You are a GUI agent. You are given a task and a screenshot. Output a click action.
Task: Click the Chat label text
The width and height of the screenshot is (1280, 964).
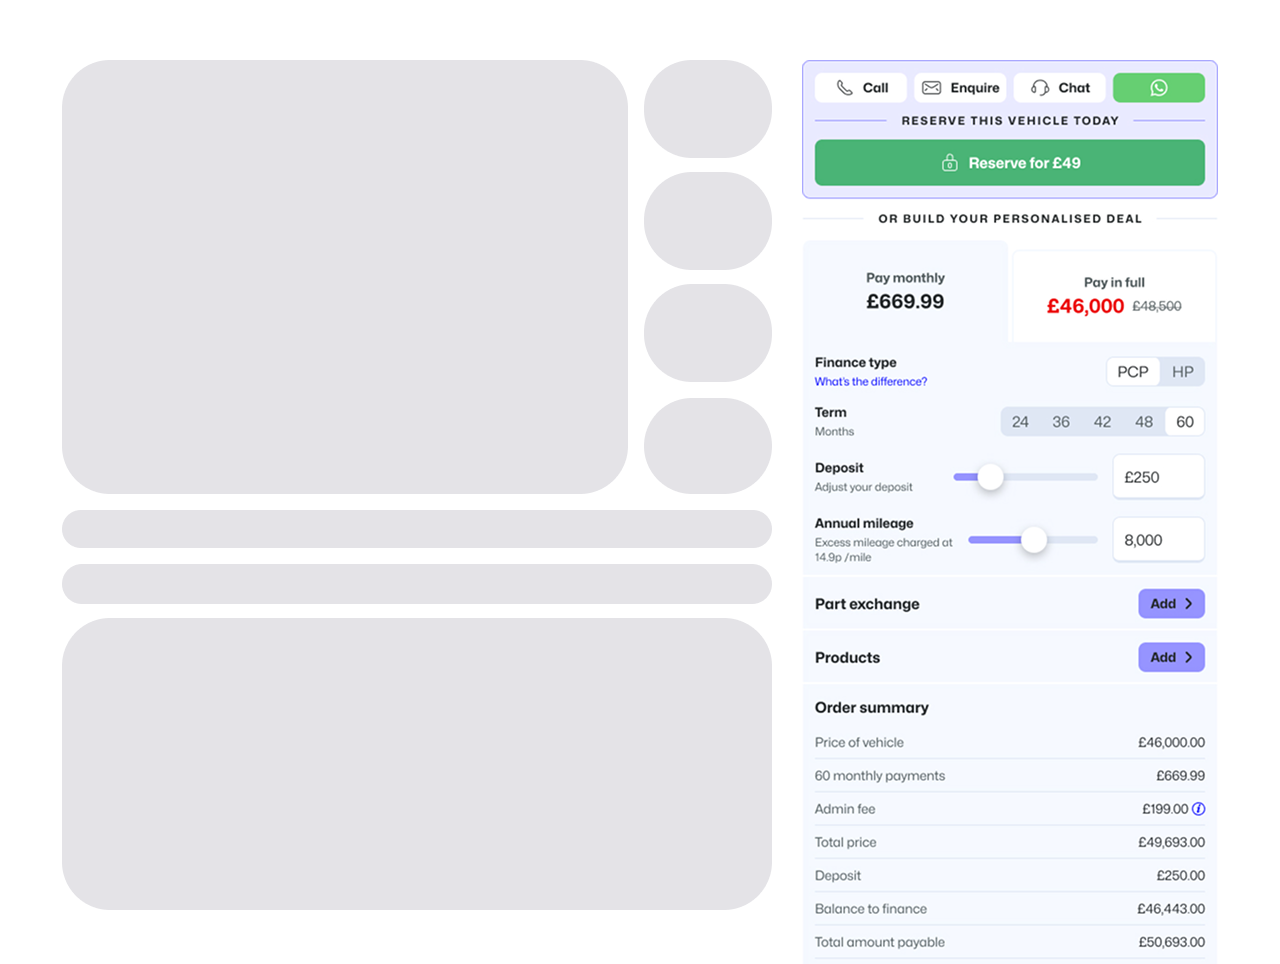(1074, 88)
